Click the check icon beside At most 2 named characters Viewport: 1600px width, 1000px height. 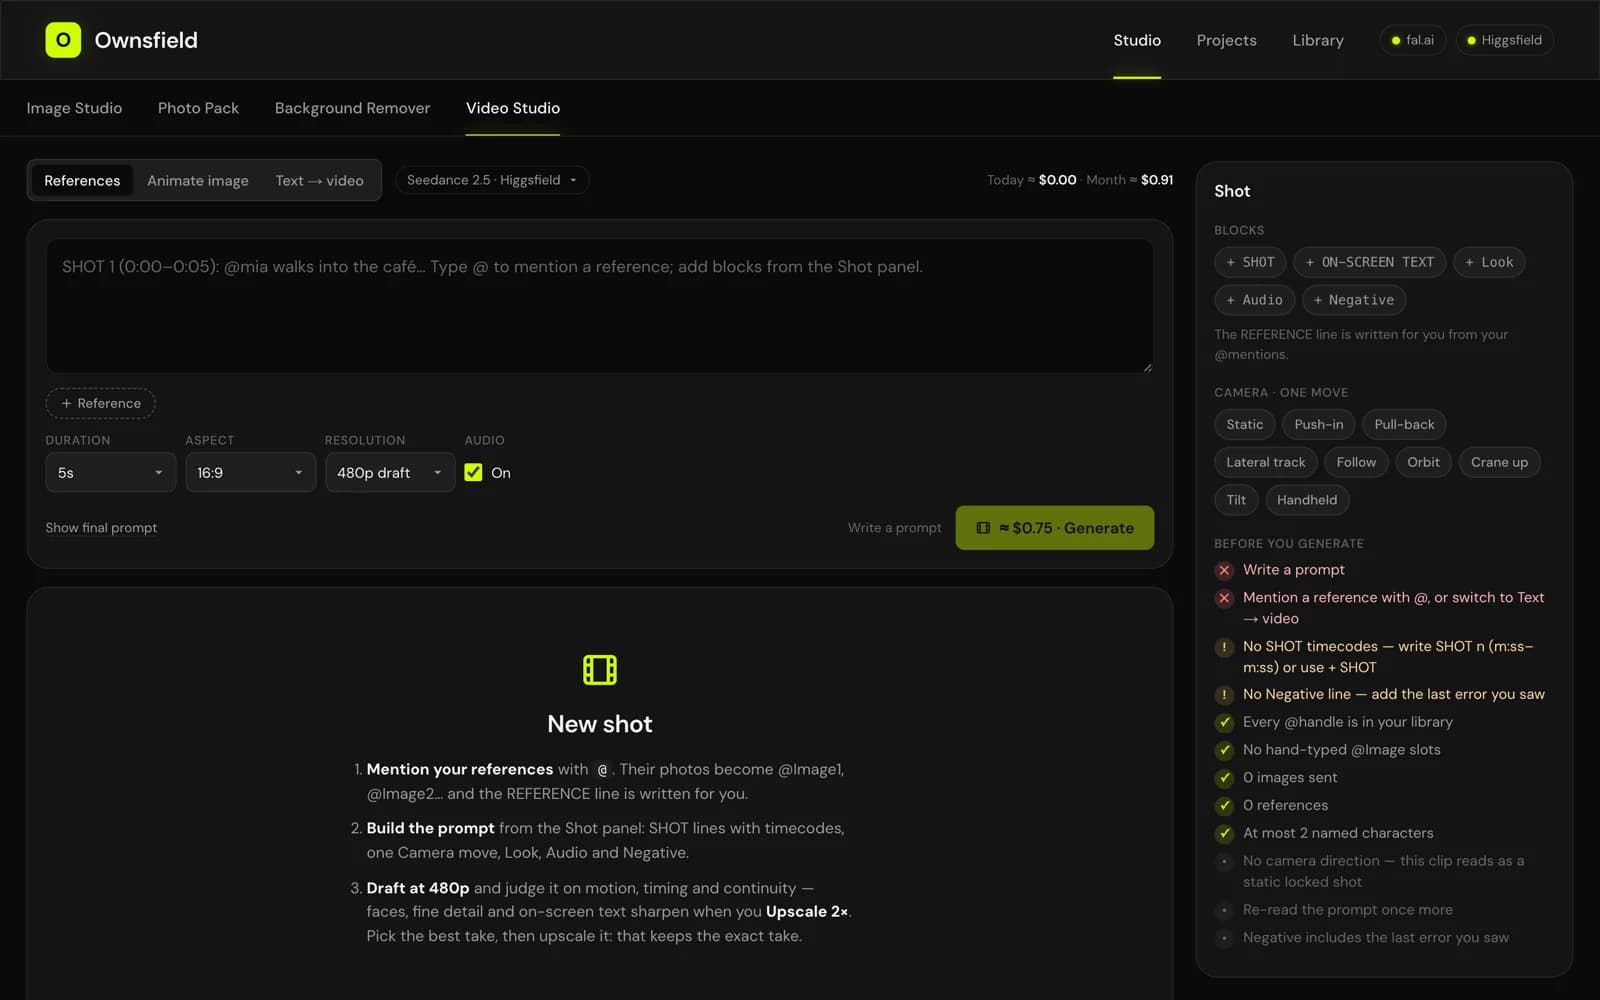[x=1224, y=833]
